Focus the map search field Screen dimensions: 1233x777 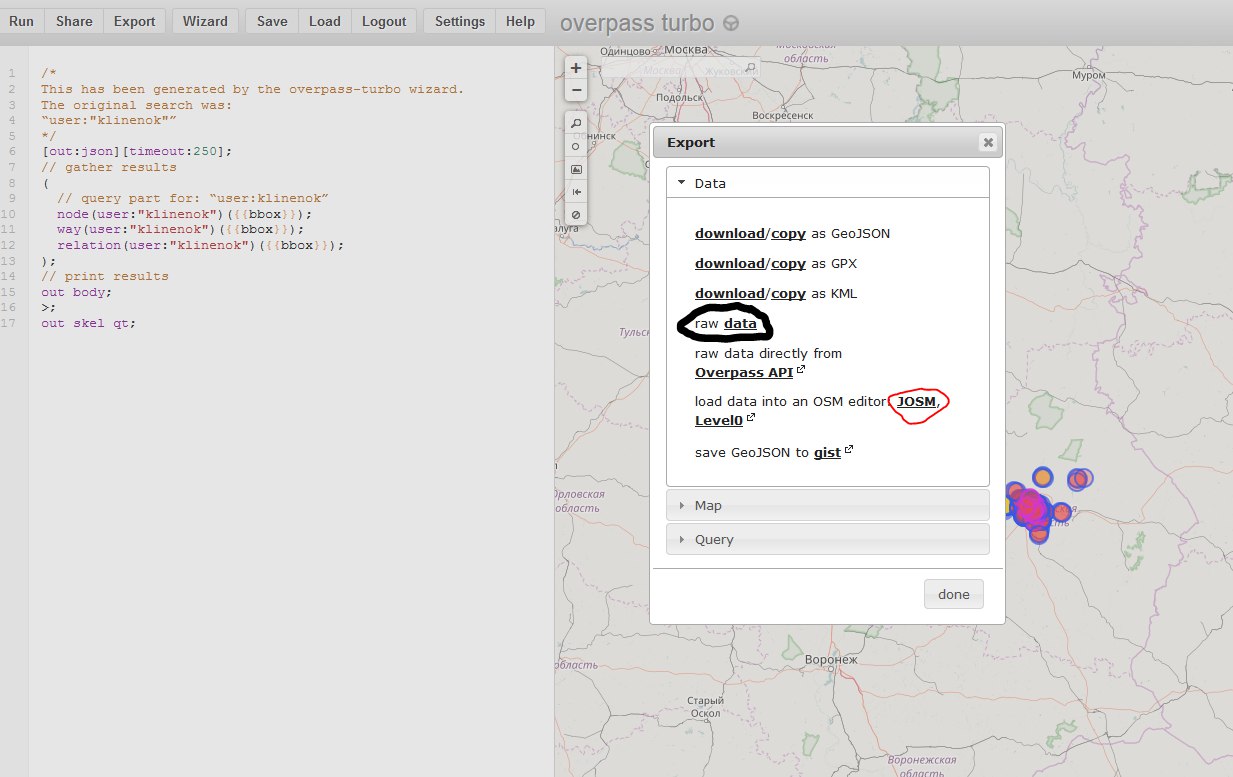[680, 68]
